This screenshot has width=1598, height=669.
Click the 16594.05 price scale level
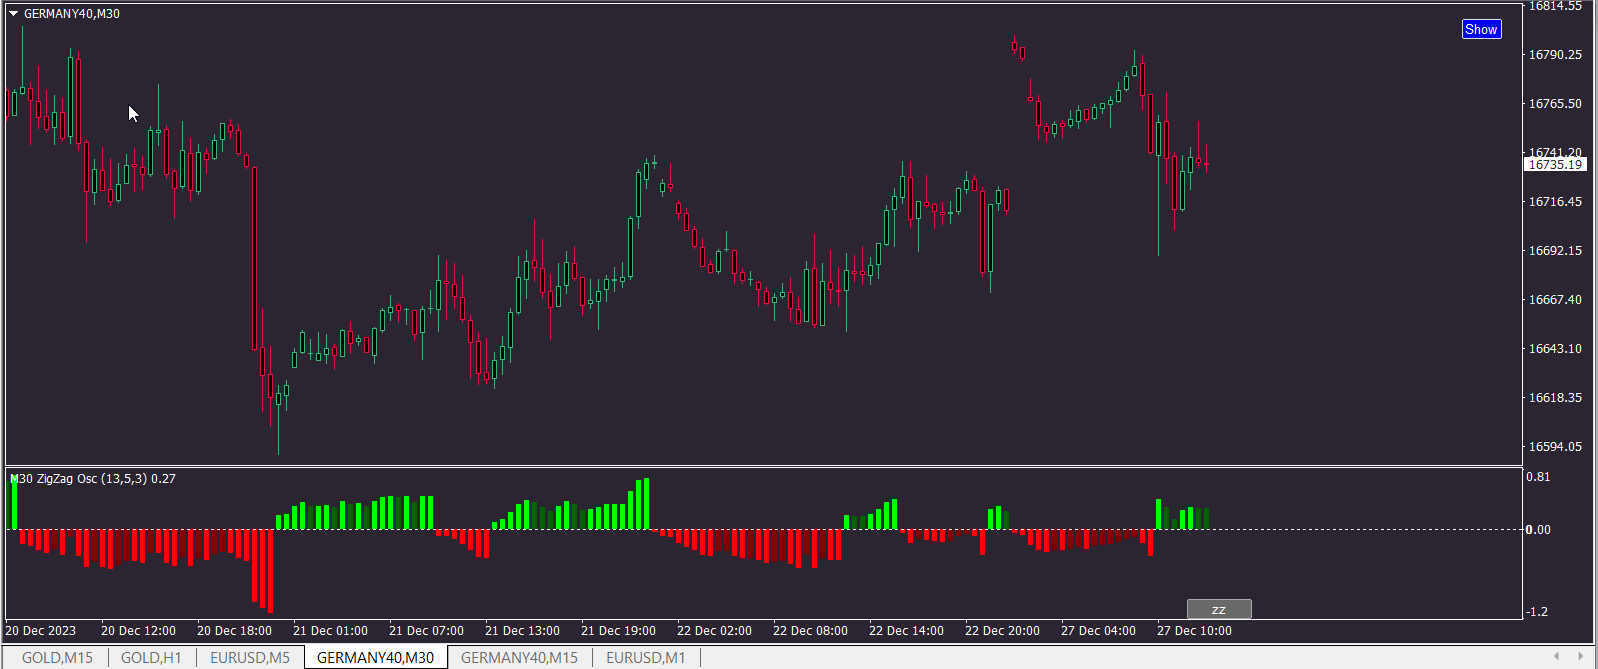tap(1555, 447)
